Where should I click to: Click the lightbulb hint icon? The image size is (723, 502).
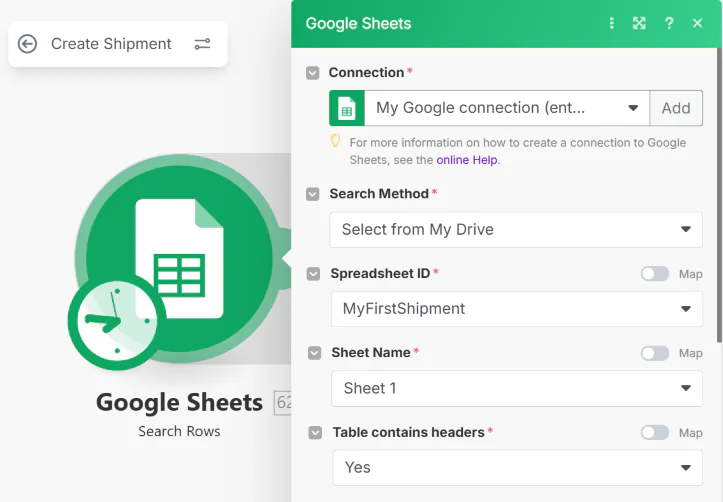coord(336,141)
